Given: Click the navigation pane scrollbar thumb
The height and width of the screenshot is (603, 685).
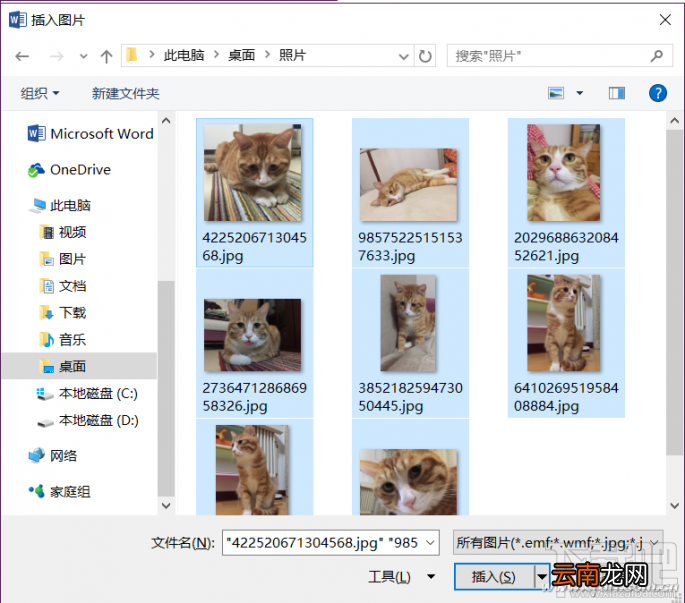Looking at the screenshot, I should [166, 388].
